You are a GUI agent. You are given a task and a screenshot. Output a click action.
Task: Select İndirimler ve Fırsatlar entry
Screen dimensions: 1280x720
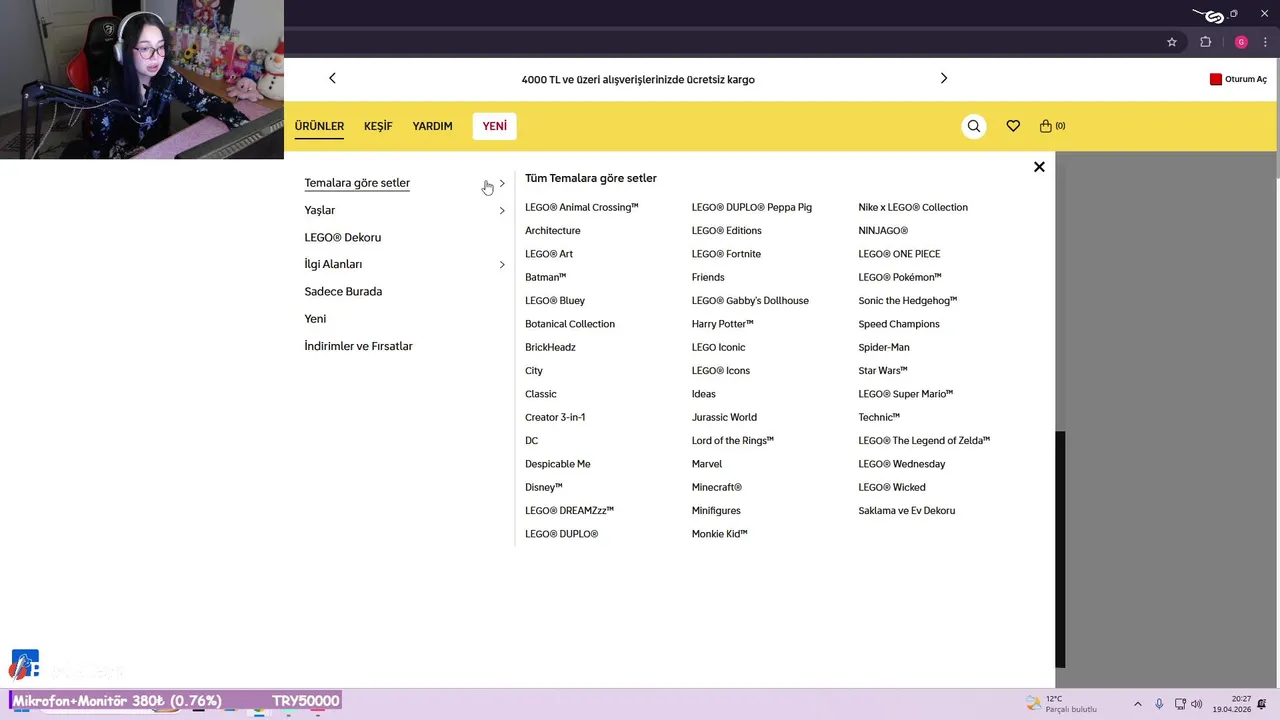(x=358, y=346)
